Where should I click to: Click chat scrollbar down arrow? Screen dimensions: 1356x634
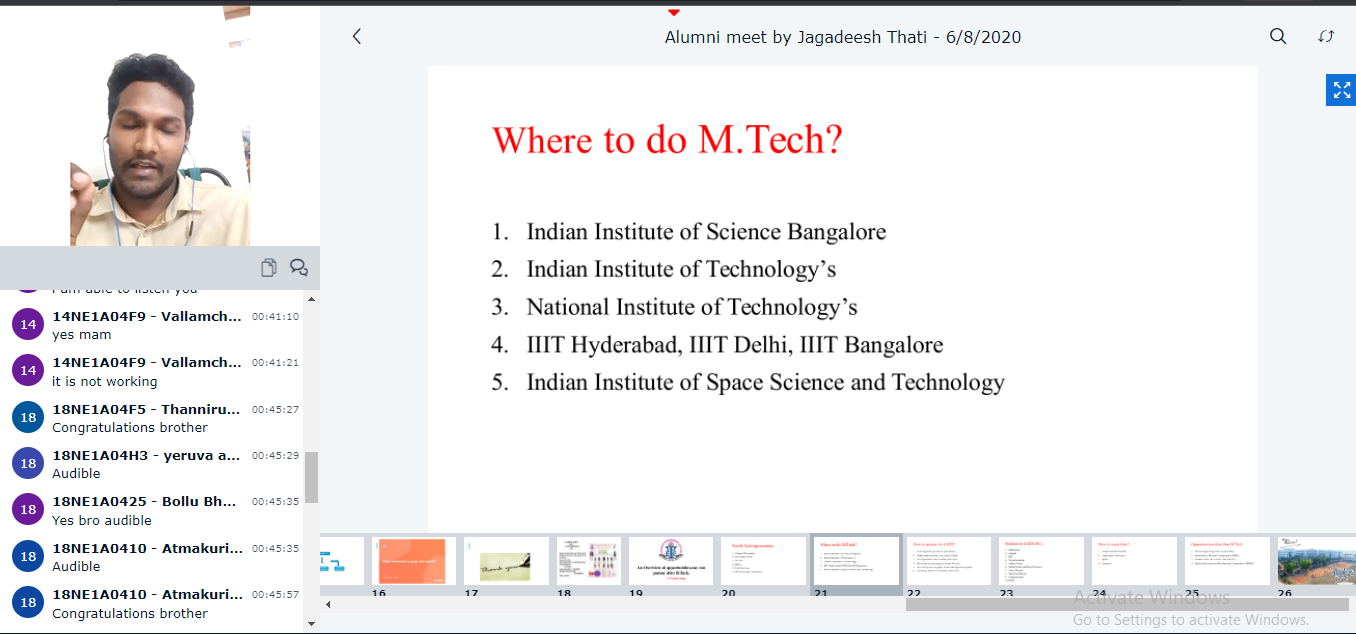tap(311, 626)
